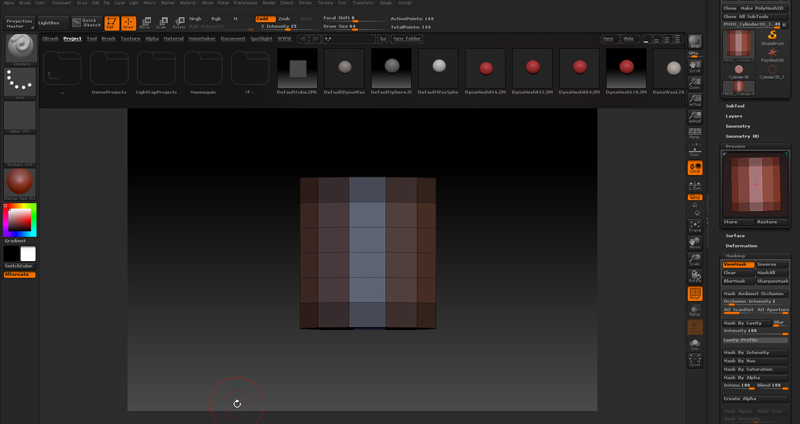This screenshot has height=424, width=800.
Task: Open the DefaultCube.ZPR project thumbnail
Action: (x=297, y=70)
